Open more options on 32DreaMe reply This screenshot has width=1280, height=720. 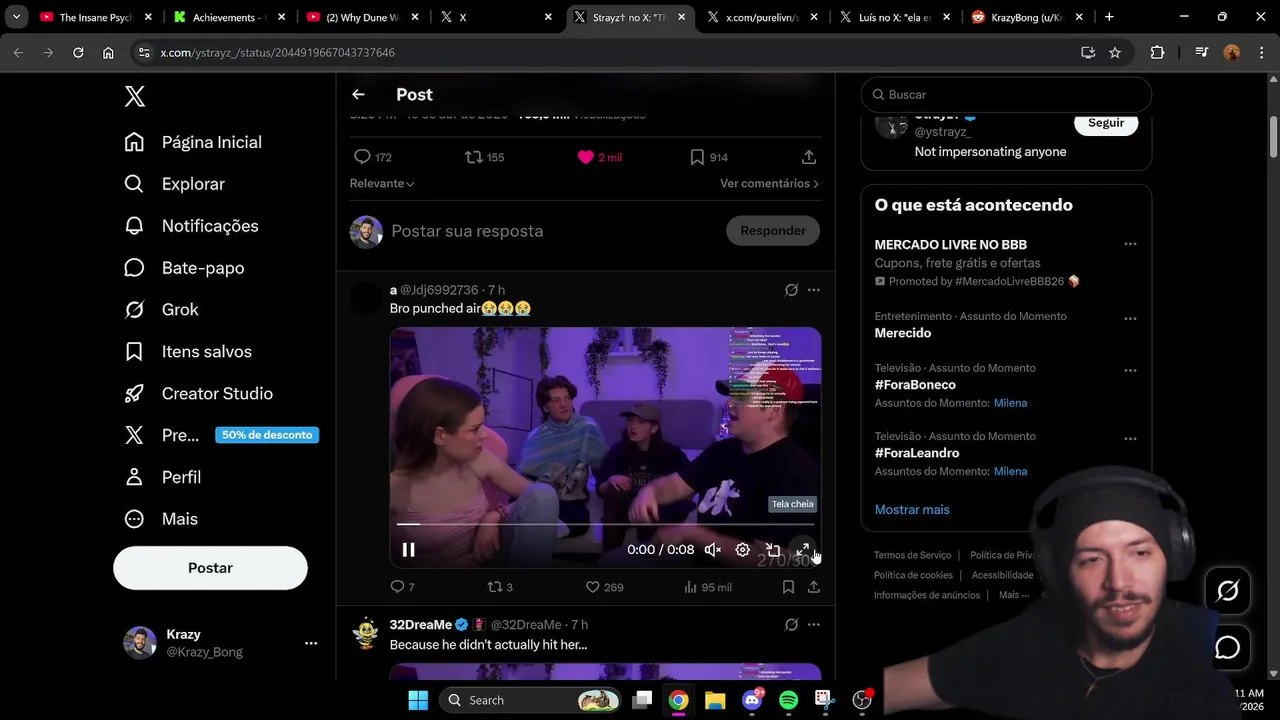click(814, 625)
